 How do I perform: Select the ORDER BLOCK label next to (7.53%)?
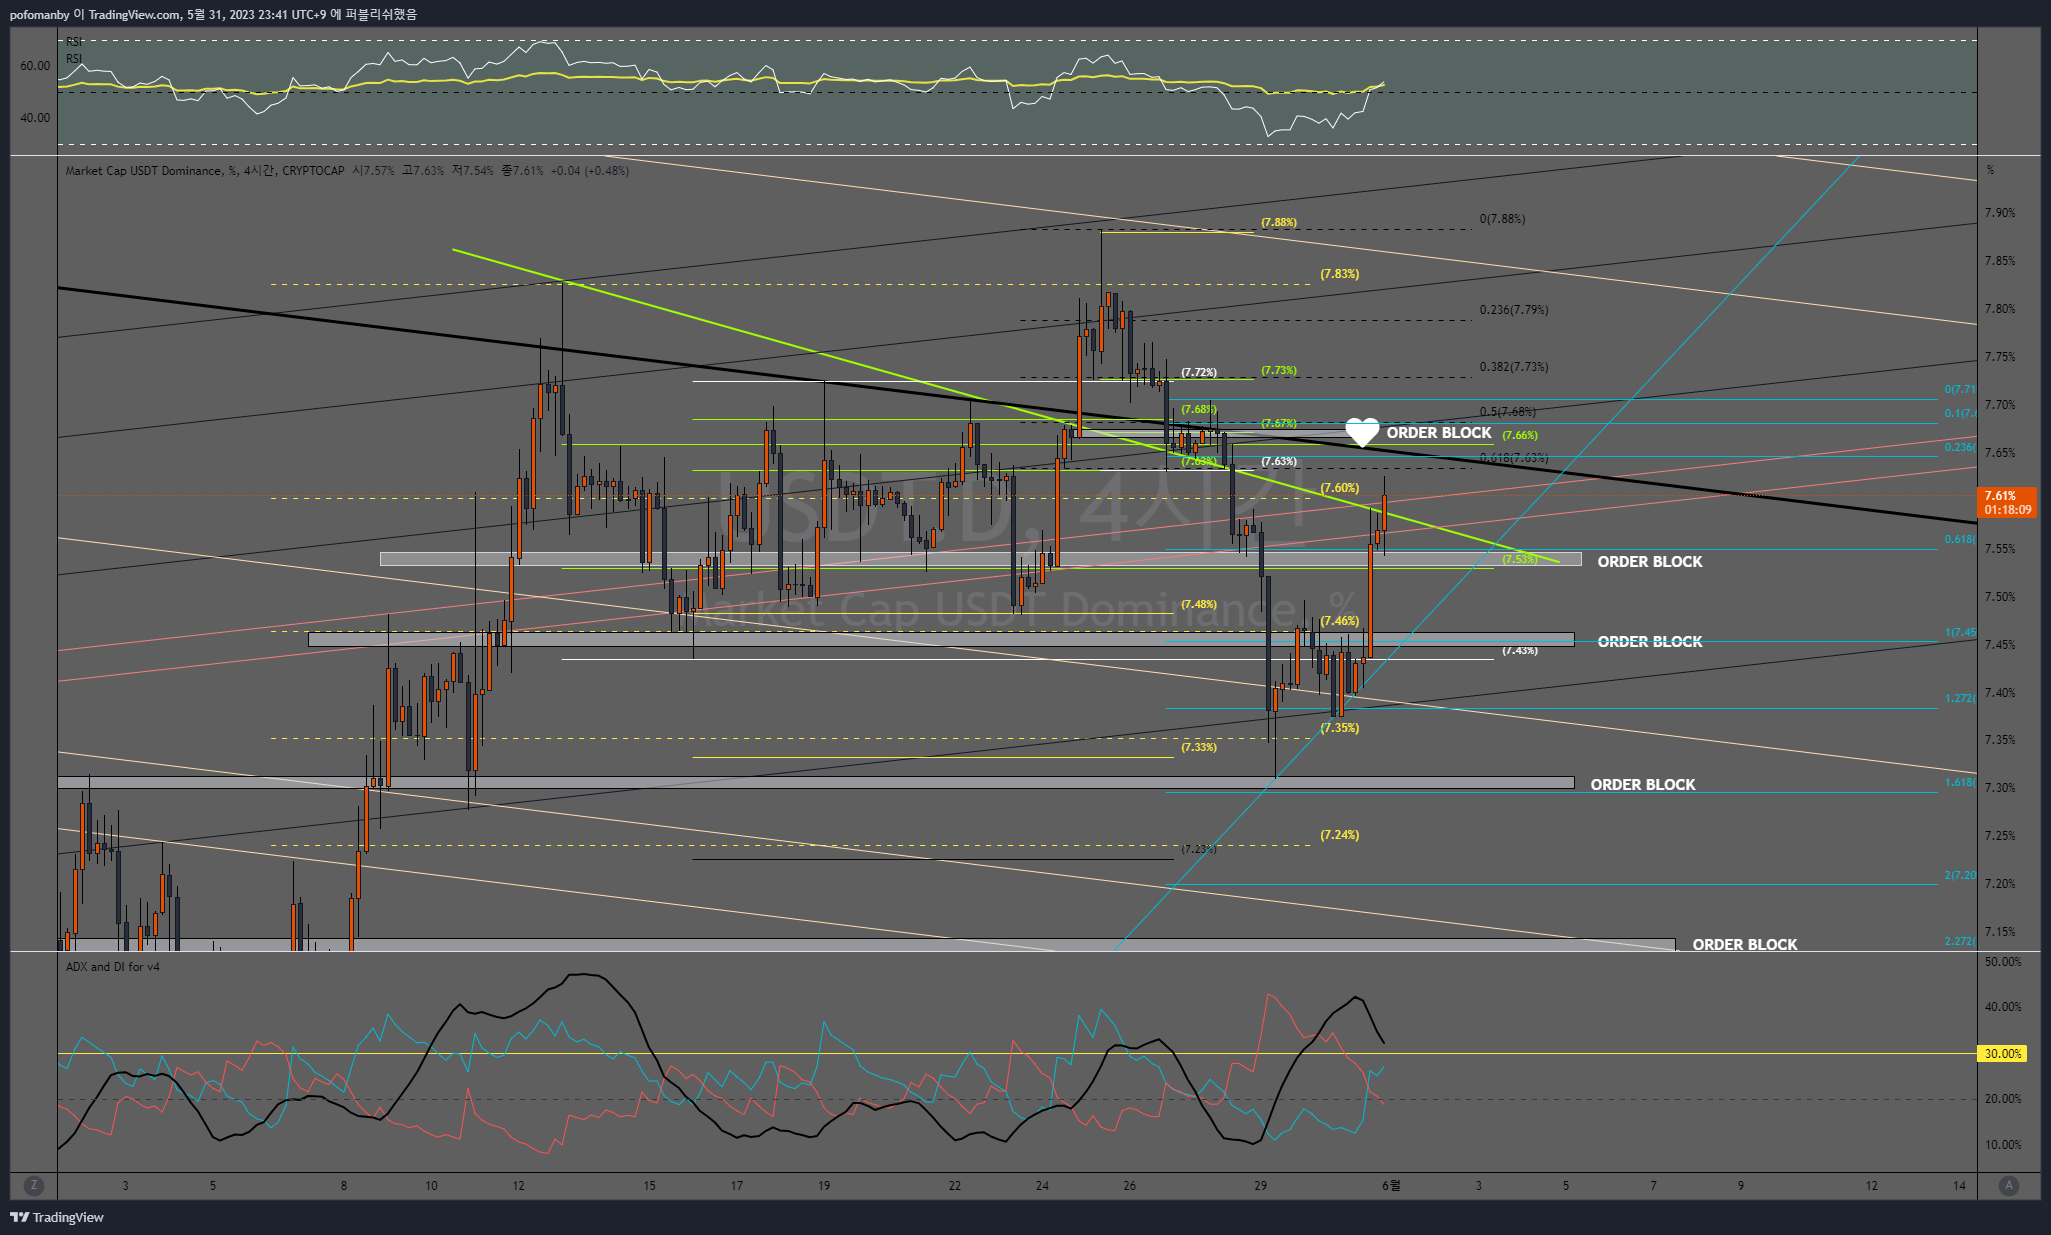click(x=1649, y=562)
